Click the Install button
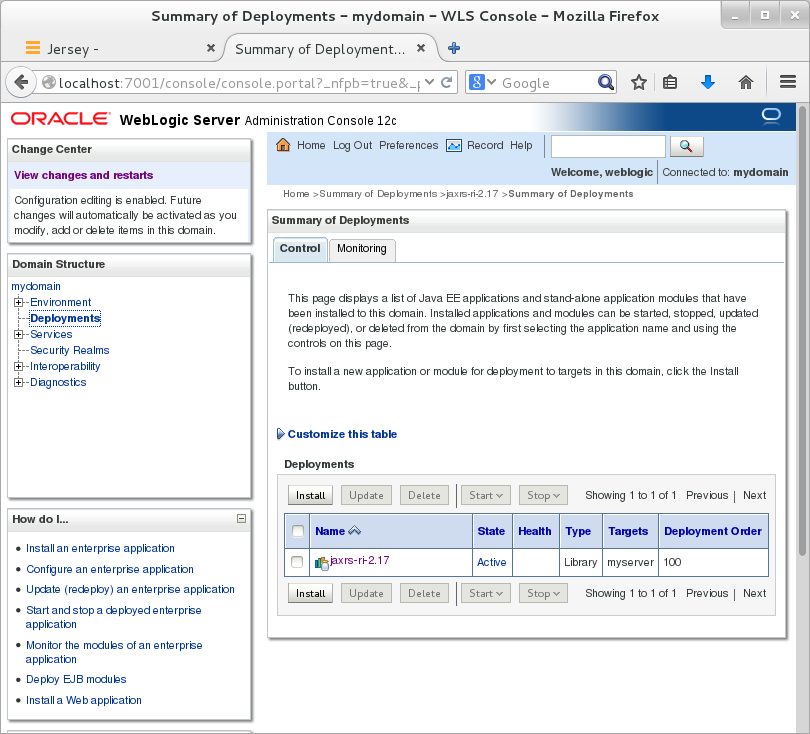810x734 pixels. click(x=310, y=494)
